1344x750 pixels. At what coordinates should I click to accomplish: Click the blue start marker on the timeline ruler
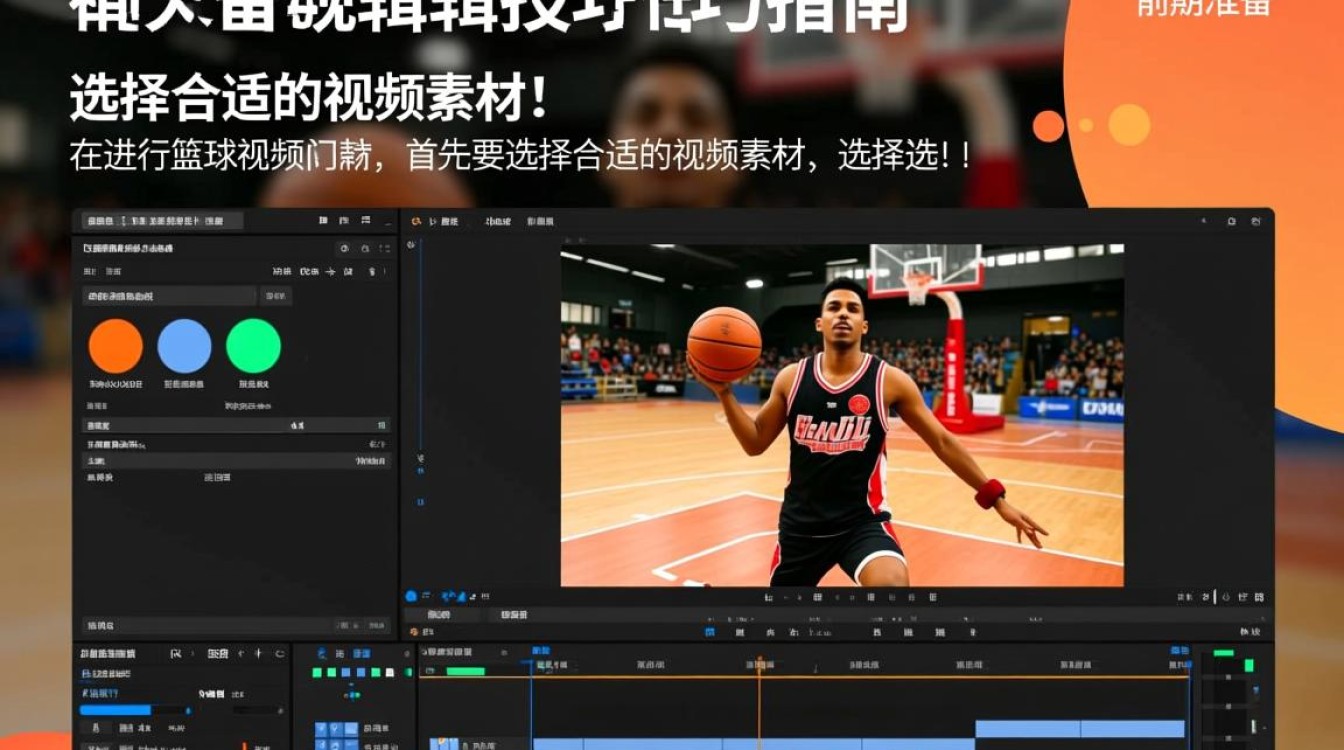[x=539, y=651]
